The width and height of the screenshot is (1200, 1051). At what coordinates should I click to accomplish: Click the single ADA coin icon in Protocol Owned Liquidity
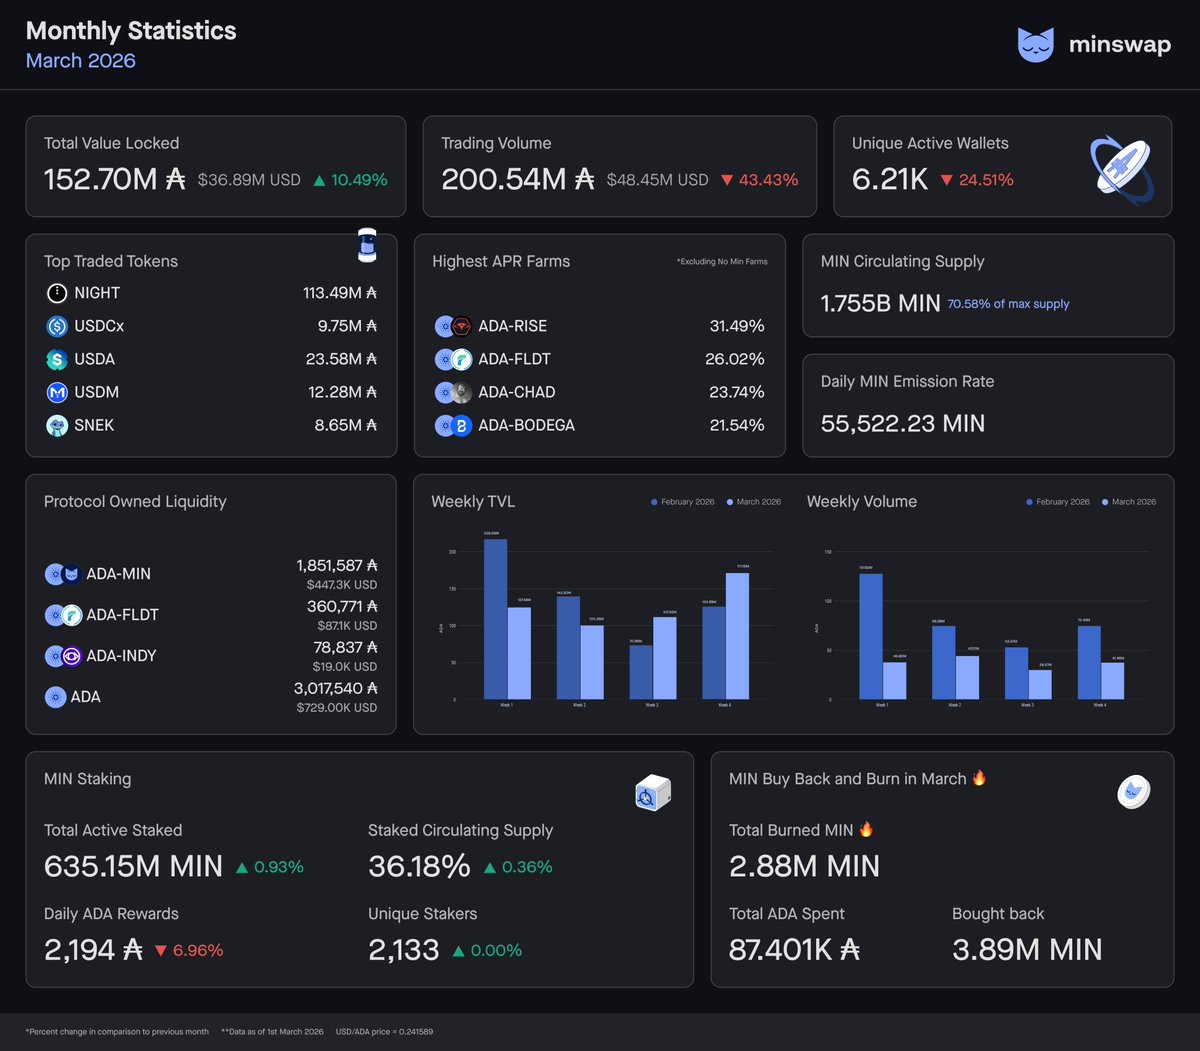(56, 697)
